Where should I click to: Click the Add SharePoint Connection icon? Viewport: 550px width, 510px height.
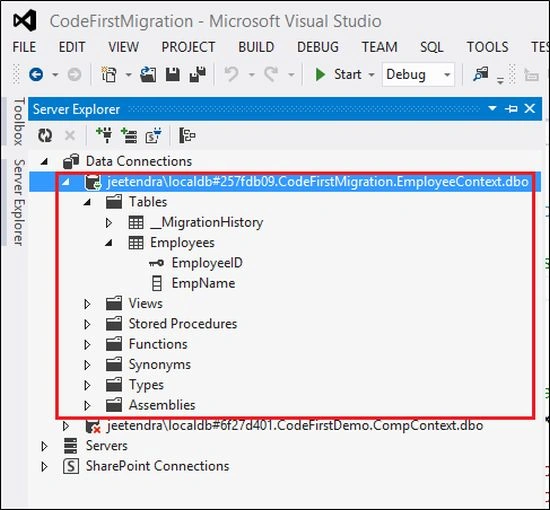(153, 135)
